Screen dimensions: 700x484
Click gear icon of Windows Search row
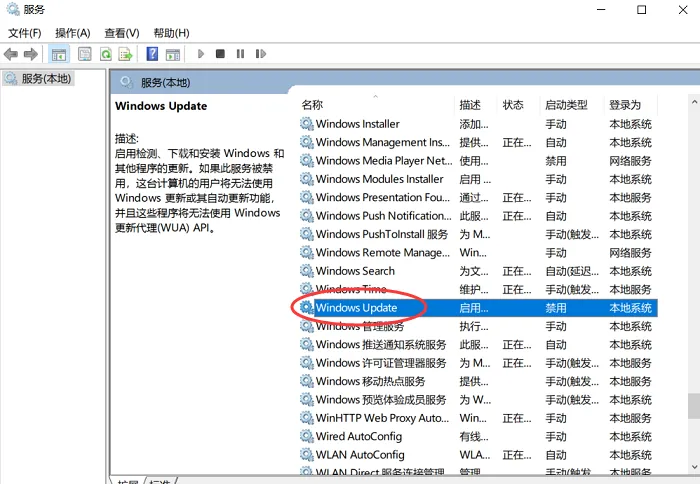[306, 271]
